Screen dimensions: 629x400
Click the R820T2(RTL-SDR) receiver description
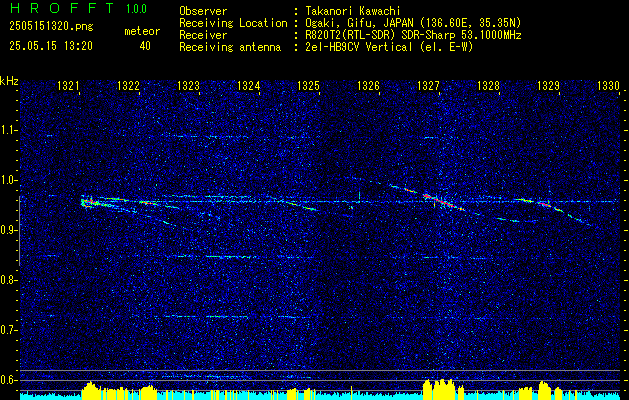pos(413,35)
